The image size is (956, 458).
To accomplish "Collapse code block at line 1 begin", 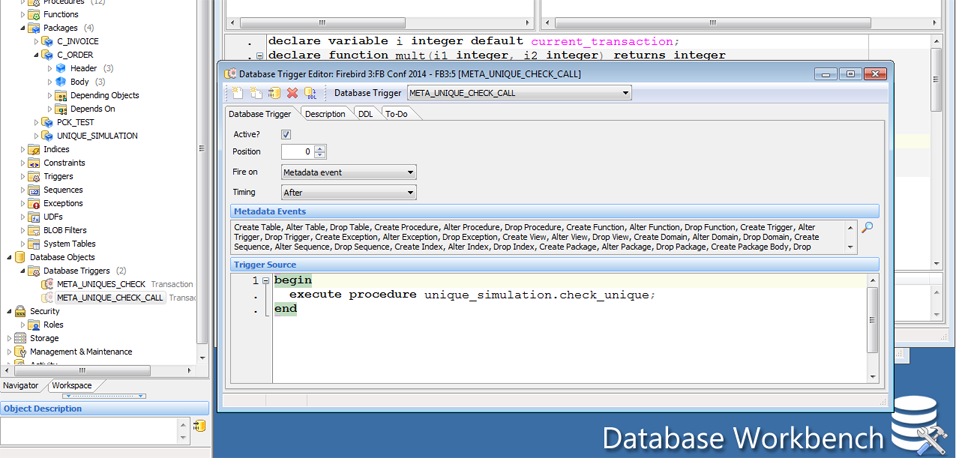I will (266, 281).
